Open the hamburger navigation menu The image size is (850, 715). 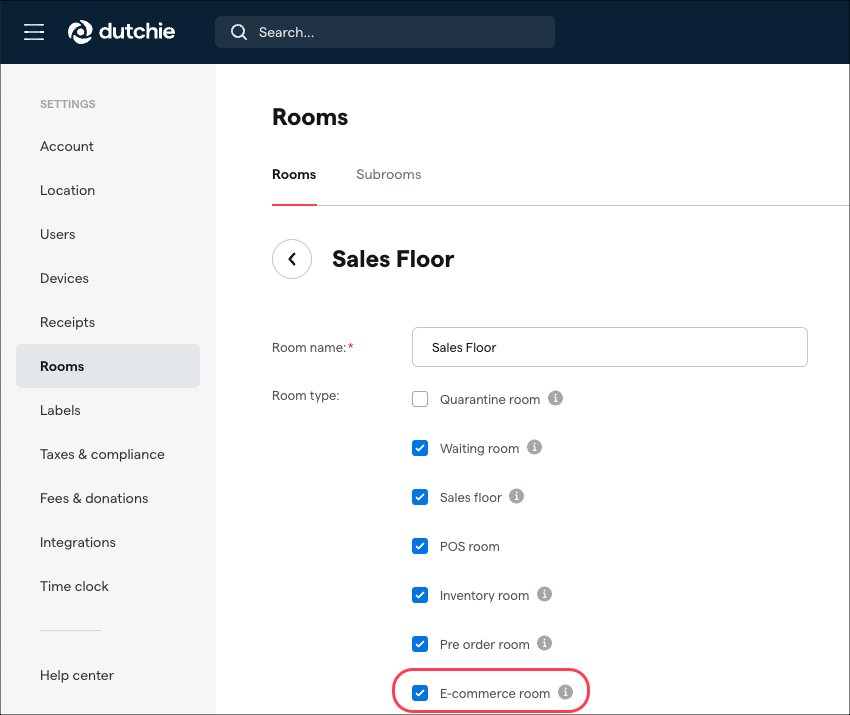[33, 31]
